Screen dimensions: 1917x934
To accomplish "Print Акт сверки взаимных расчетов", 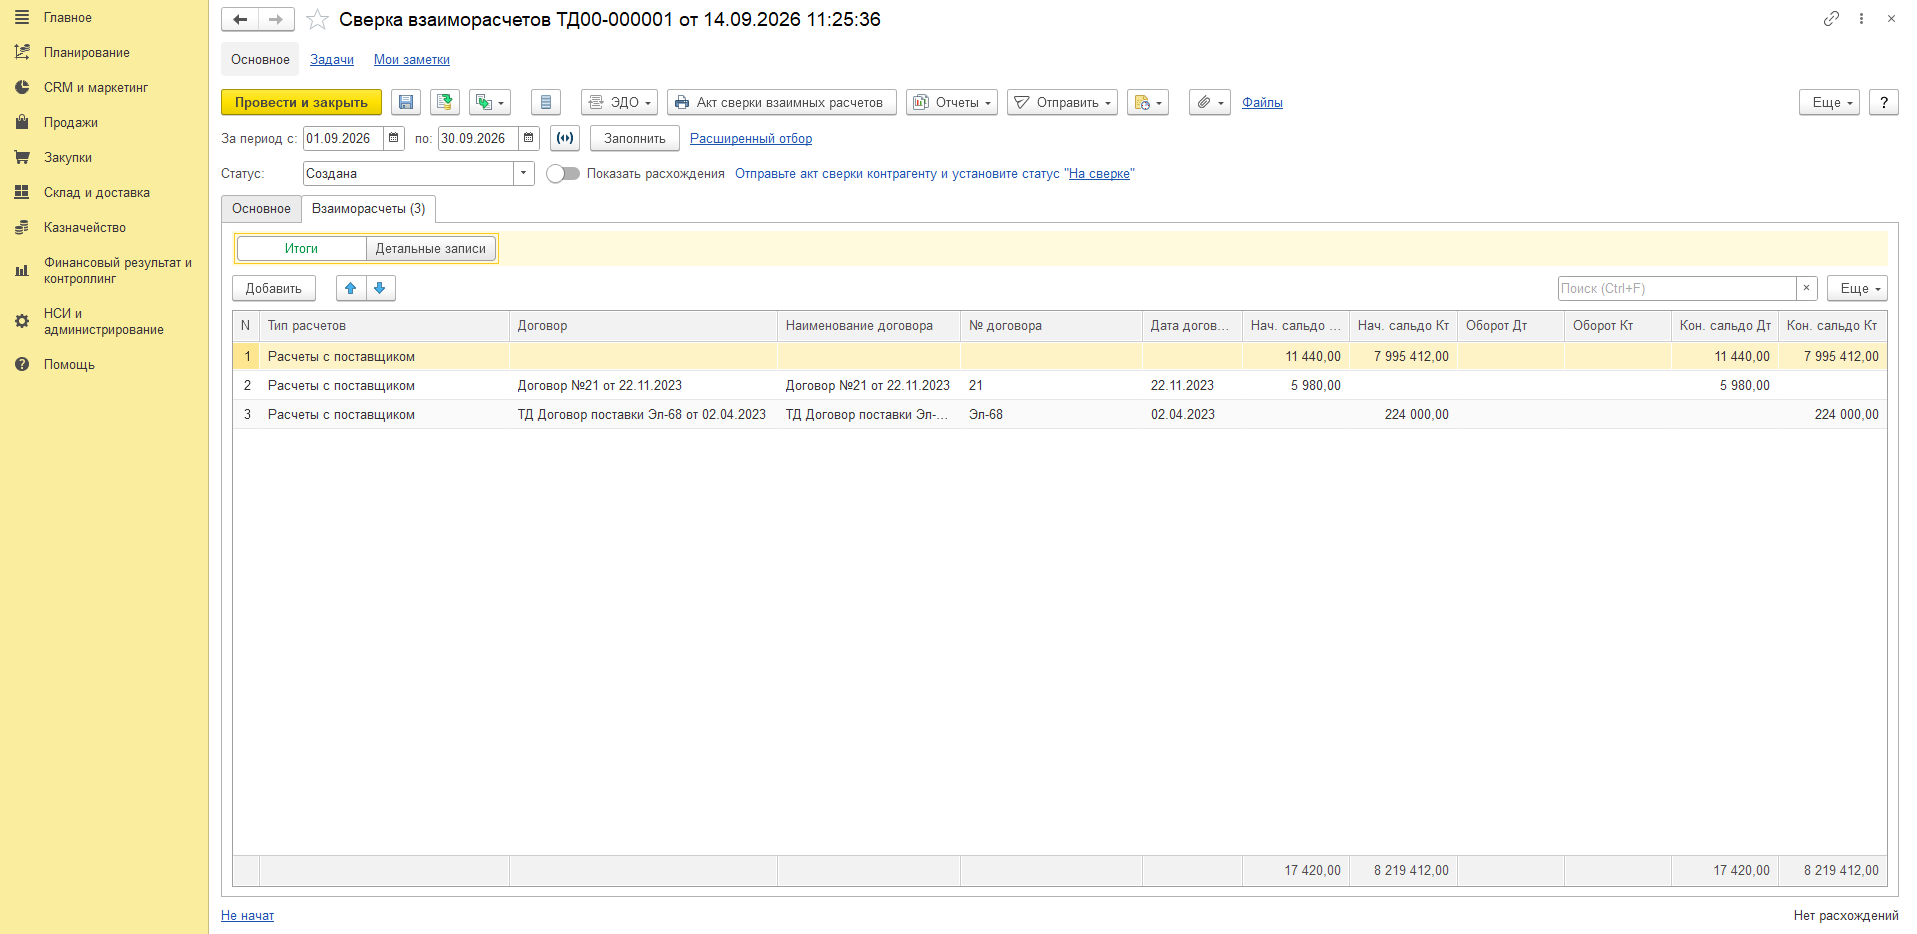I will tap(782, 102).
